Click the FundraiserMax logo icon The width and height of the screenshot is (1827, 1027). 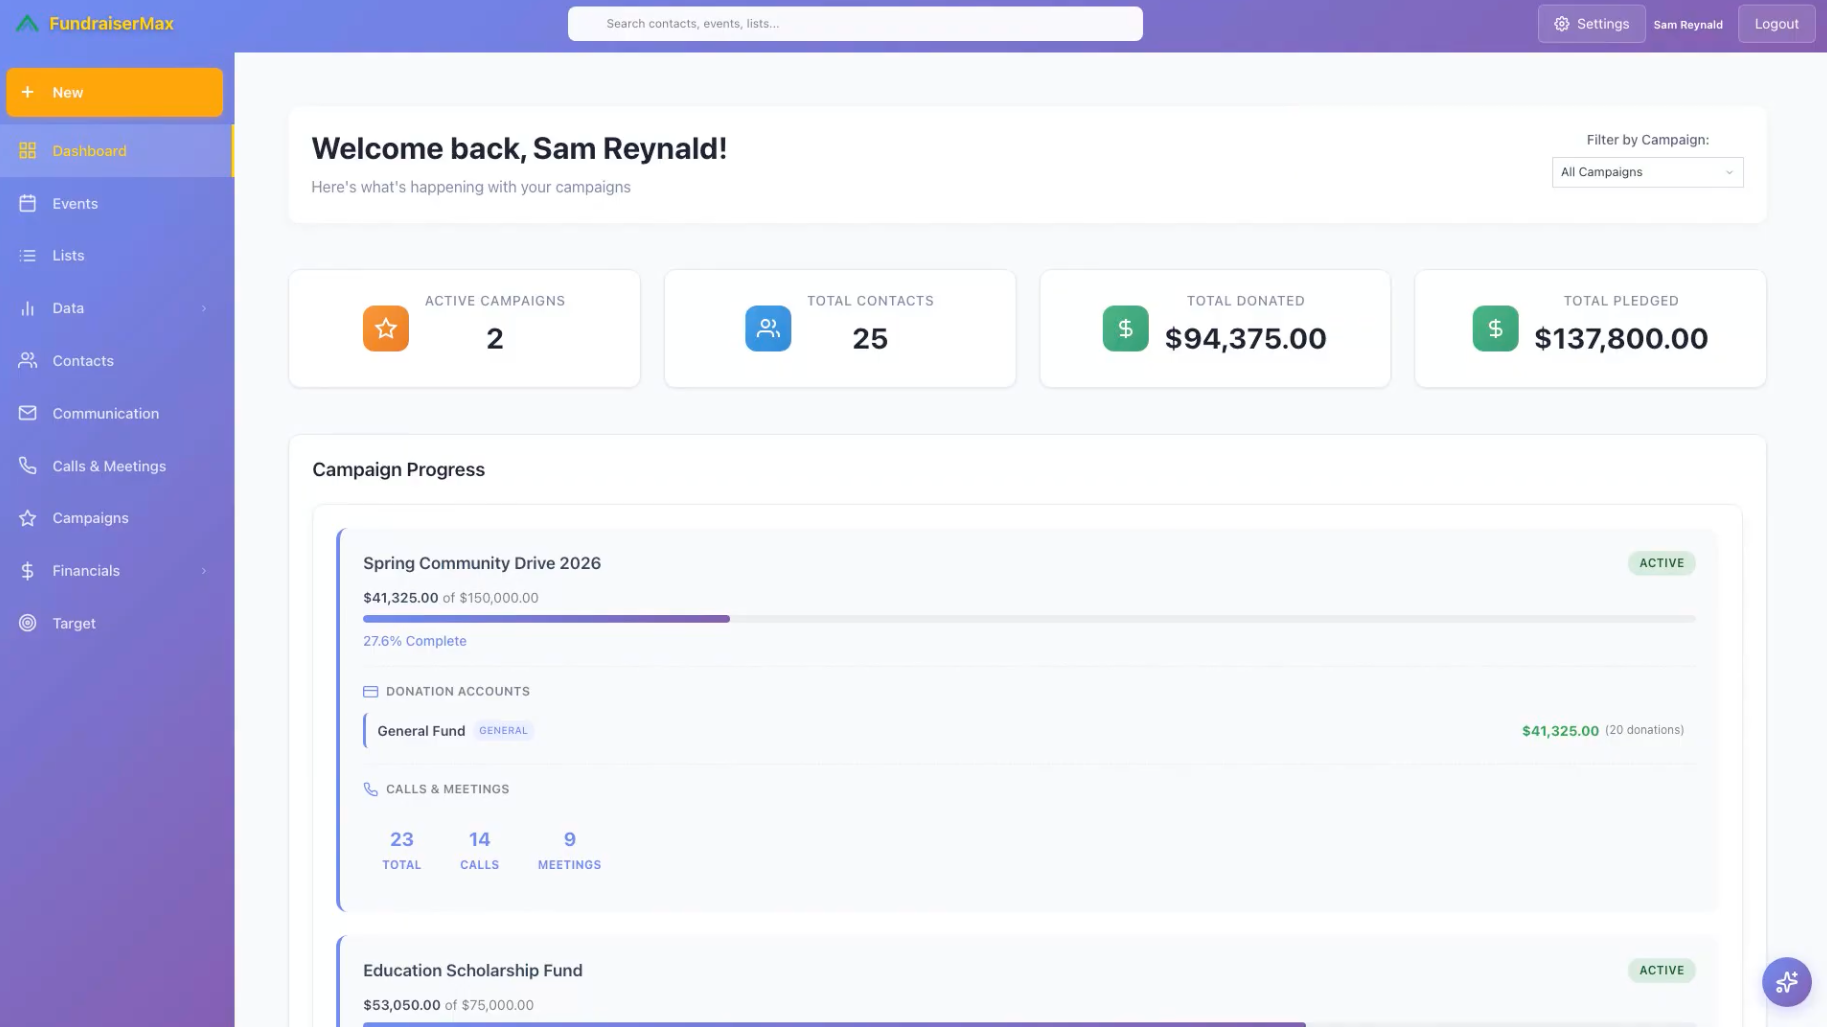coord(28,23)
